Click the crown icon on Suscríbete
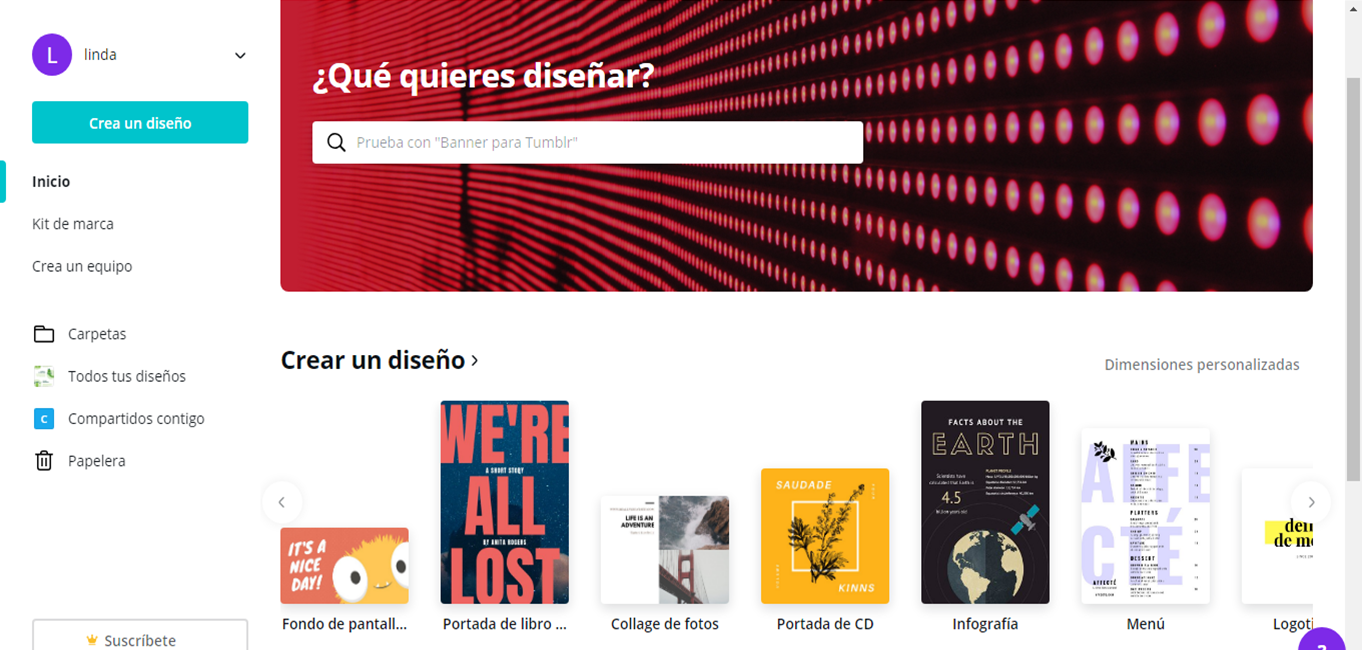This screenshot has width=1362, height=650. [x=92, y=640]
